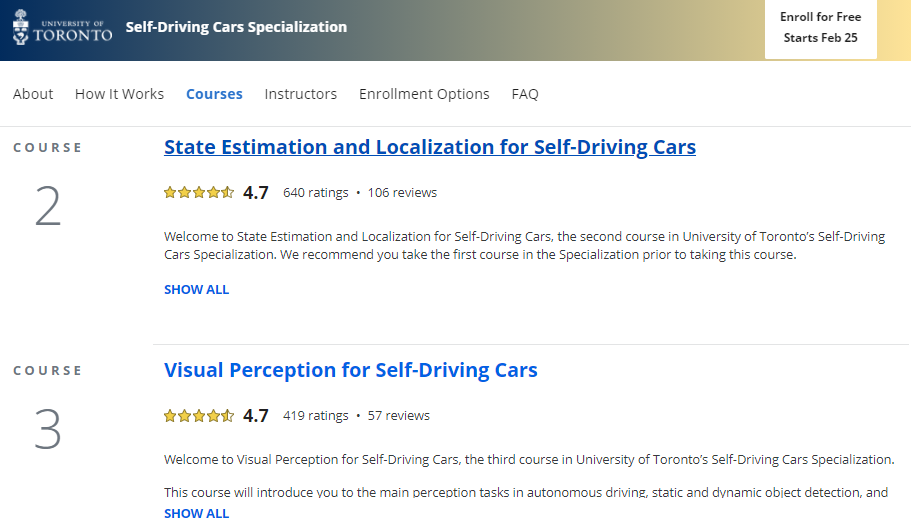
Task: Expand Course 2 description with SHOW ALL
Action: click(196, 289)
